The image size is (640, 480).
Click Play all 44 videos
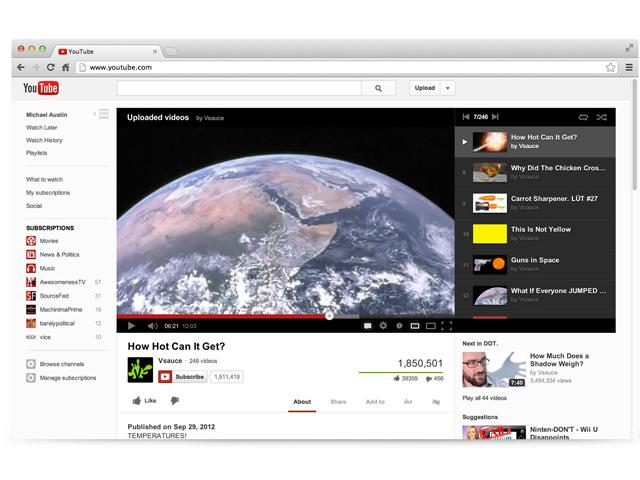click(x=484, y=398)
